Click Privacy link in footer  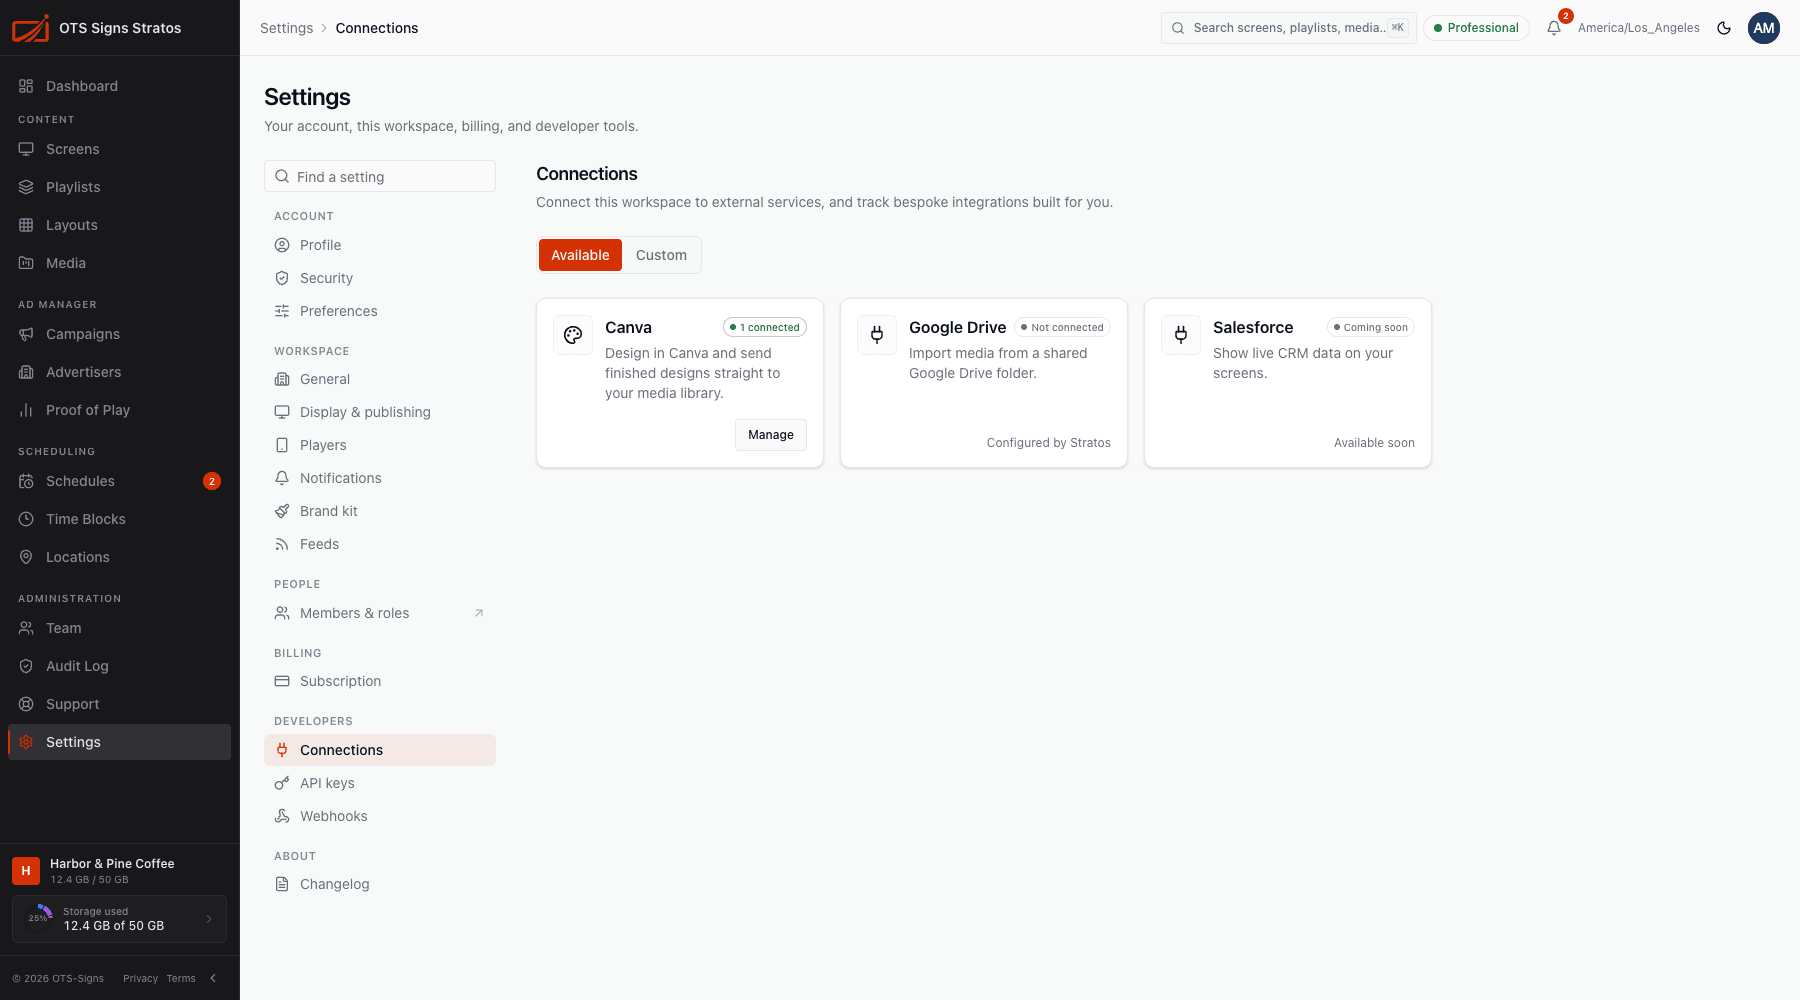coord(140,978)
